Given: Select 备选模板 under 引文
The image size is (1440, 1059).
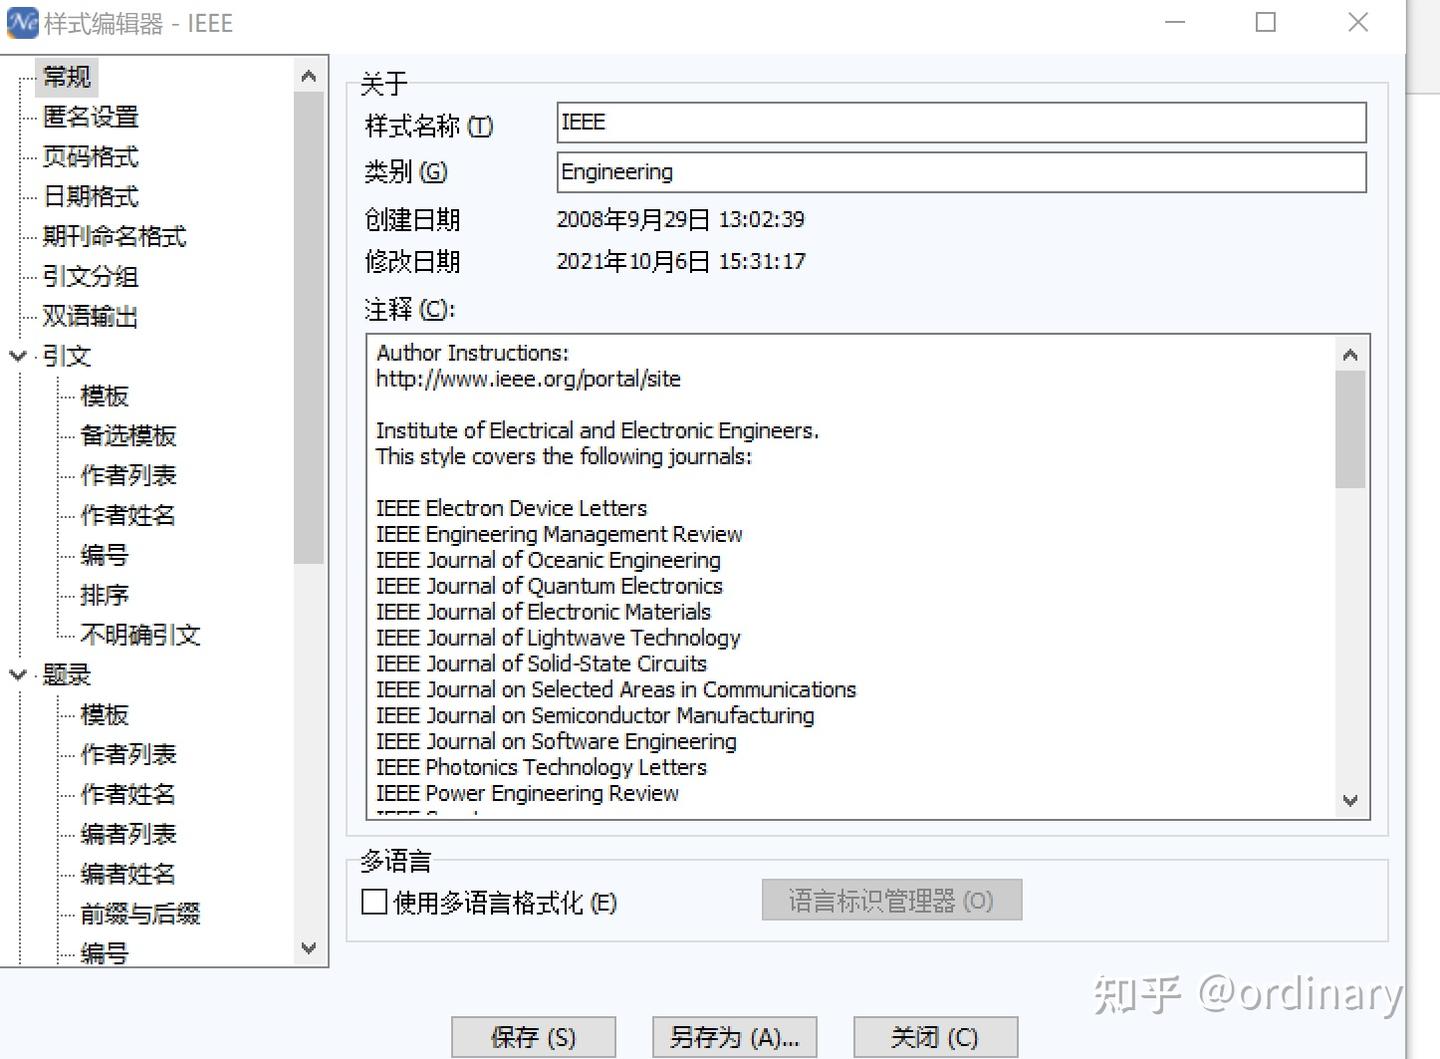Looking at the screenshot, I should 127,436.
